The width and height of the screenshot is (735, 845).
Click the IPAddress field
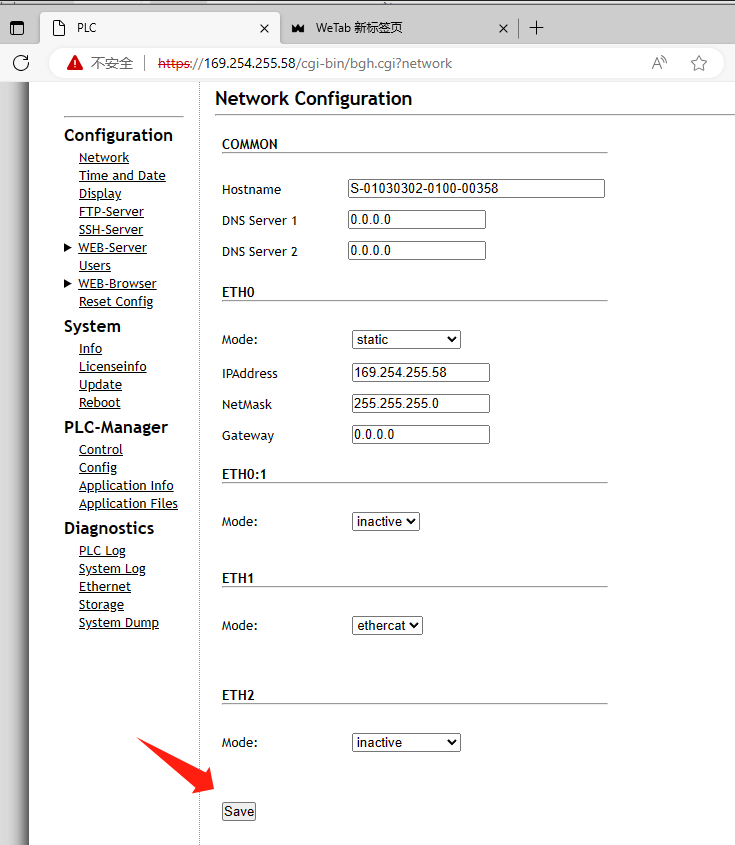pos(421,372)
